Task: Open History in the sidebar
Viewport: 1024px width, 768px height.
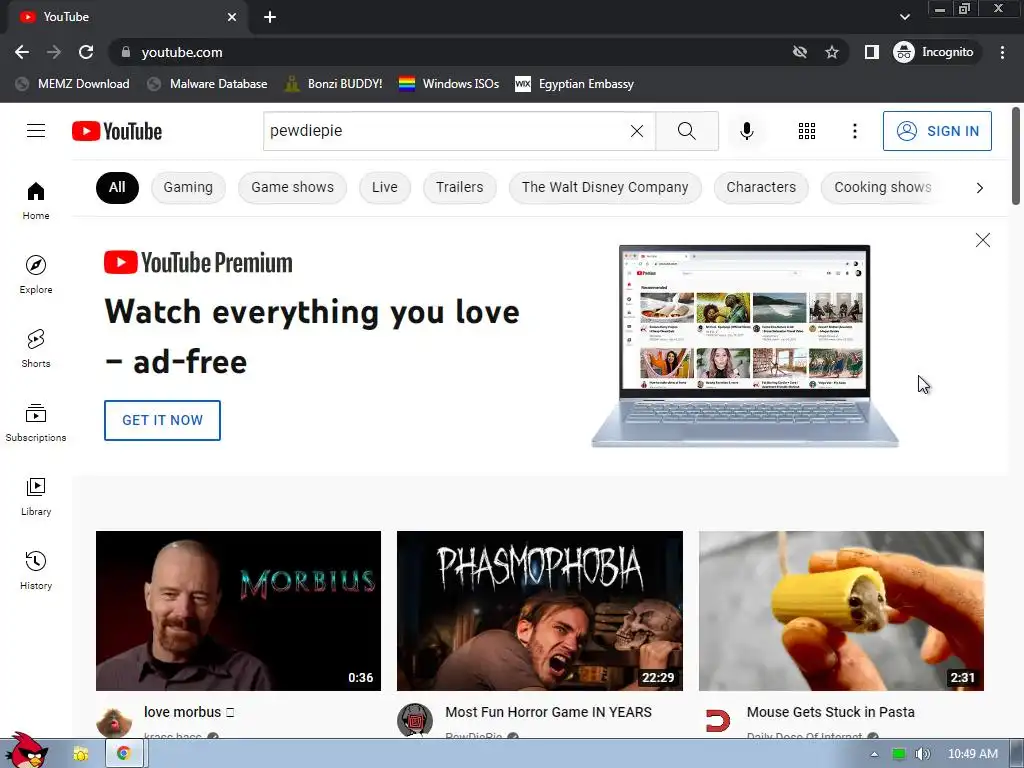Action: tap(36, 571)
